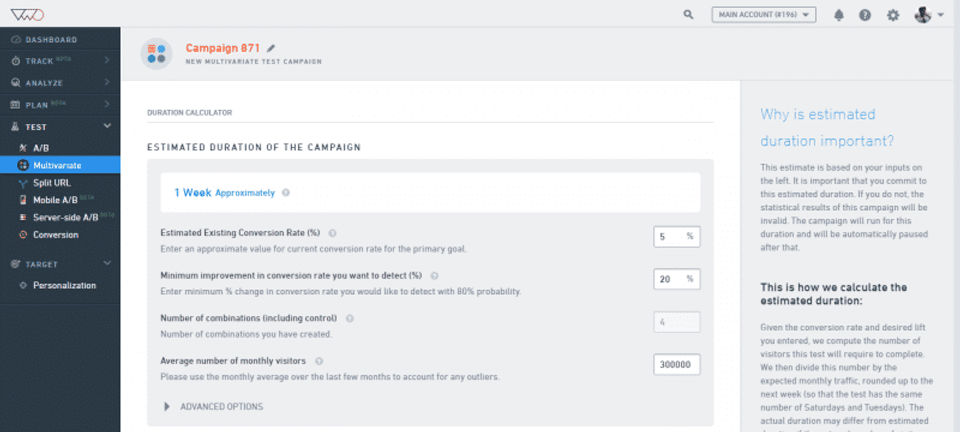Go to Dashboard in sidebar
The width and height of the screenshot is (960, 432).
coord(51,40)
